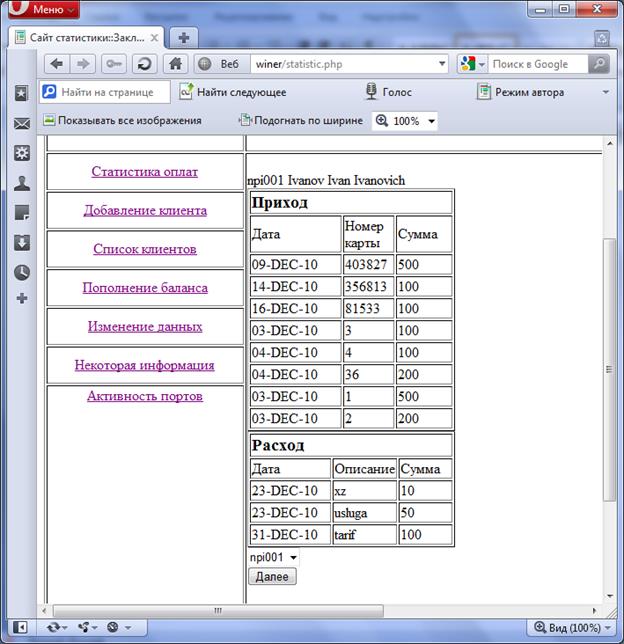Open the Mail envelope panel
This screenshot has height=644, width=624.
click(21, 124)
